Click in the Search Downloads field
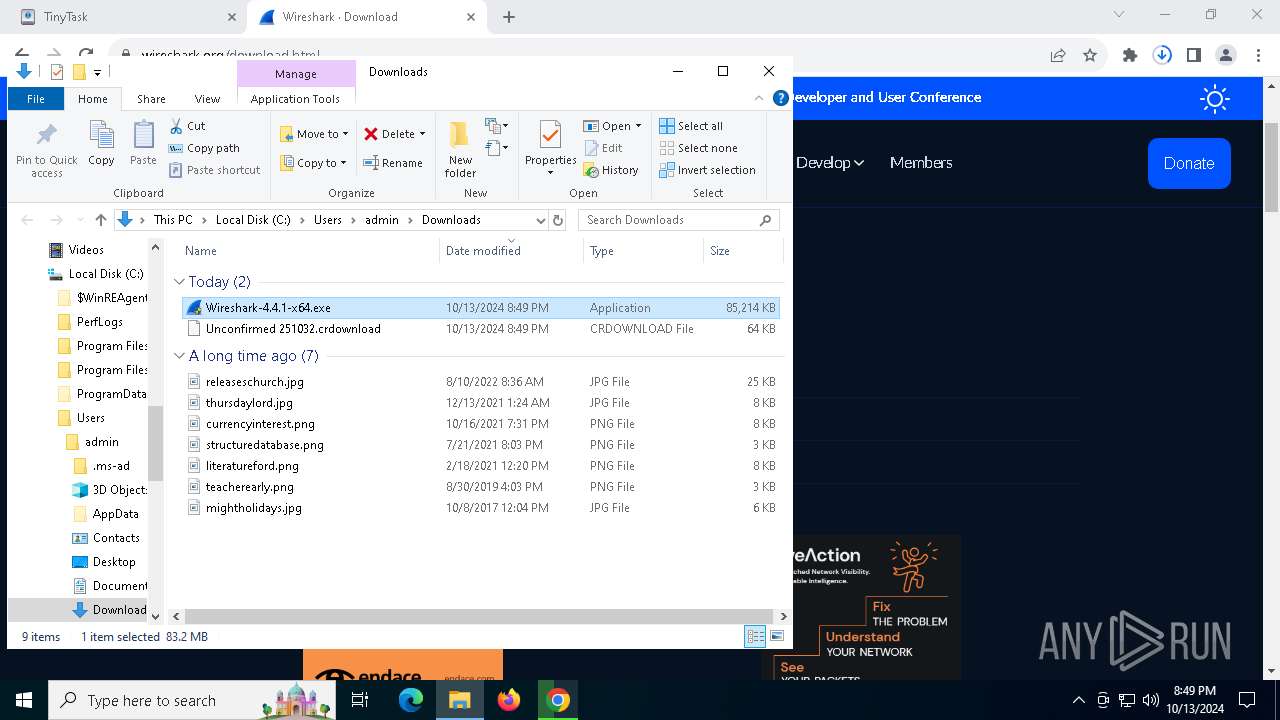 coord(669,220)
